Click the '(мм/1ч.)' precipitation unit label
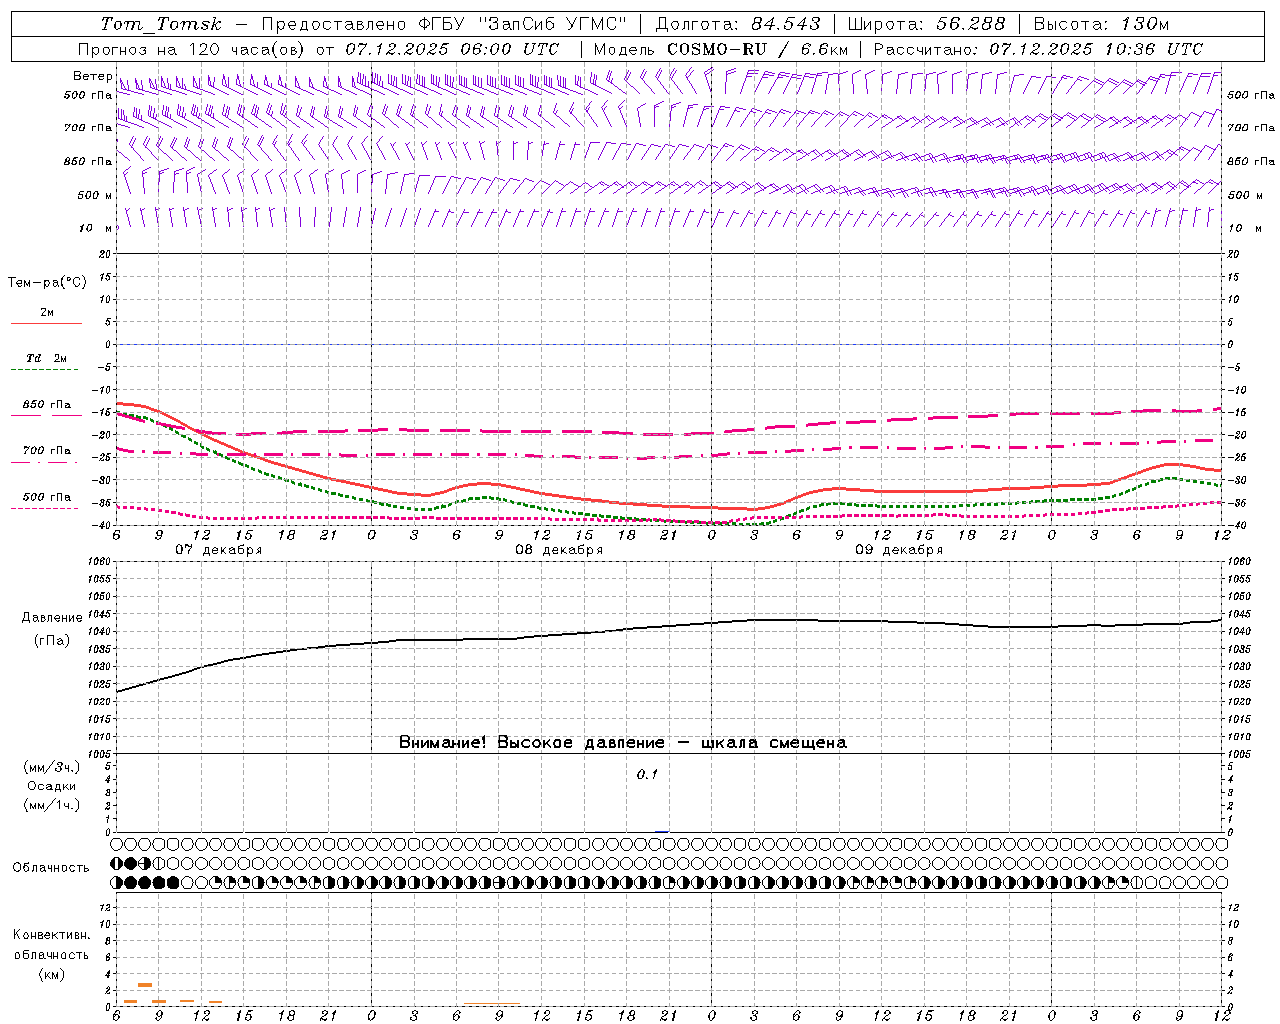Viewport: 1280px width, 1024px height. pos(52,805)
